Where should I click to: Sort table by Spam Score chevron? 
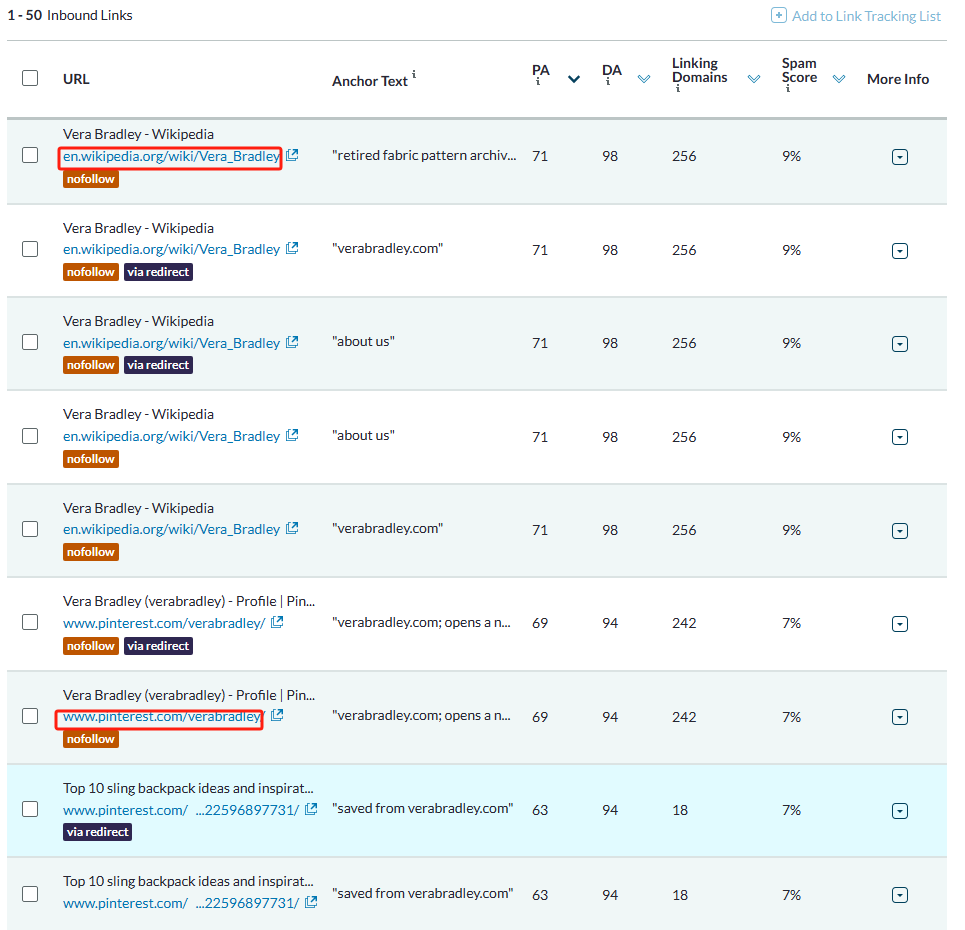(x=839, y=79)
